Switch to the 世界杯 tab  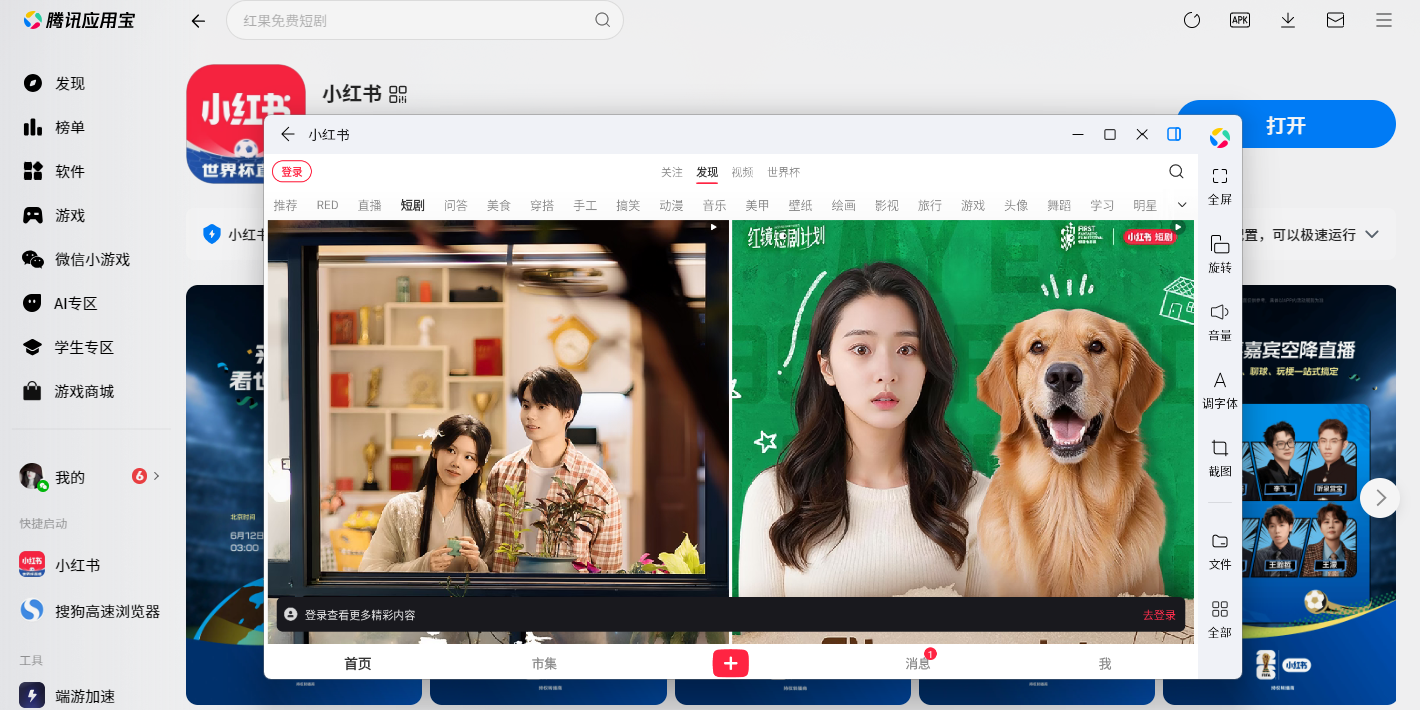pos(784,172)
